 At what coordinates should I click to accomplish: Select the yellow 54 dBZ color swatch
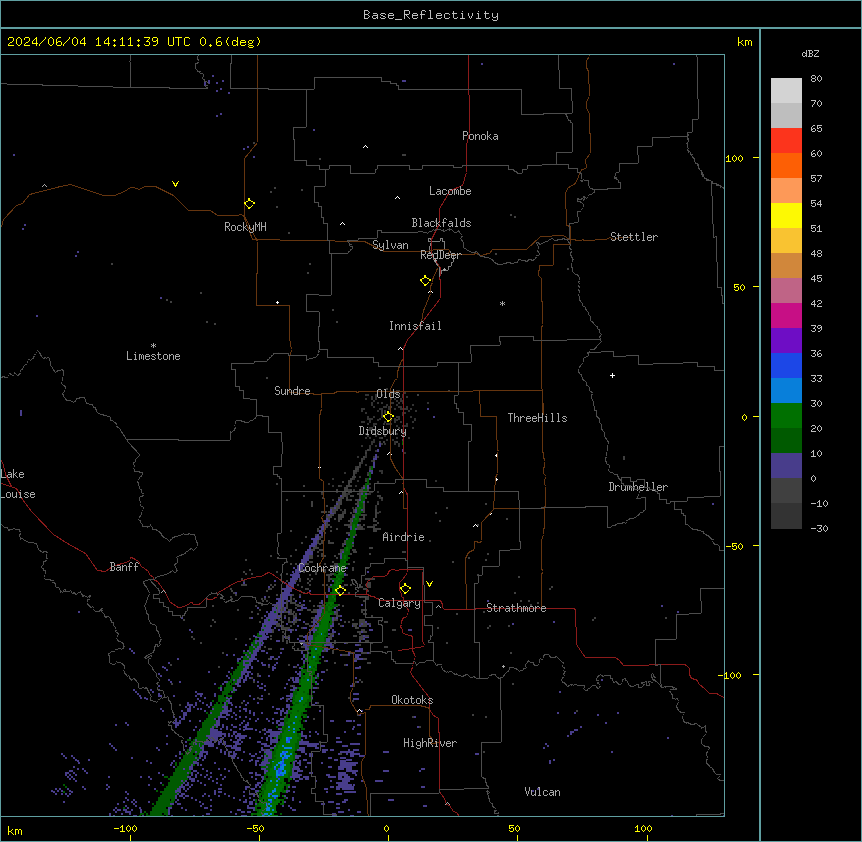pyautogui.click(x=786, y=215)
